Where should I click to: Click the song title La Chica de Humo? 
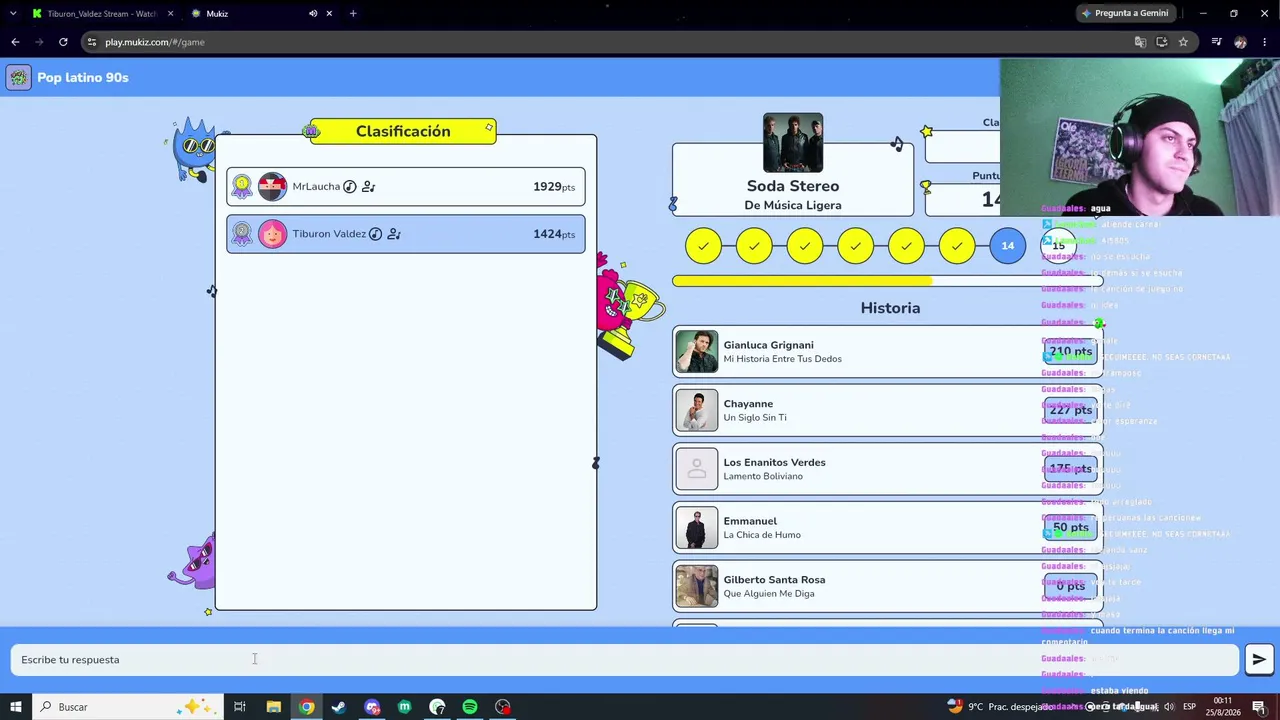click(762, 535)
